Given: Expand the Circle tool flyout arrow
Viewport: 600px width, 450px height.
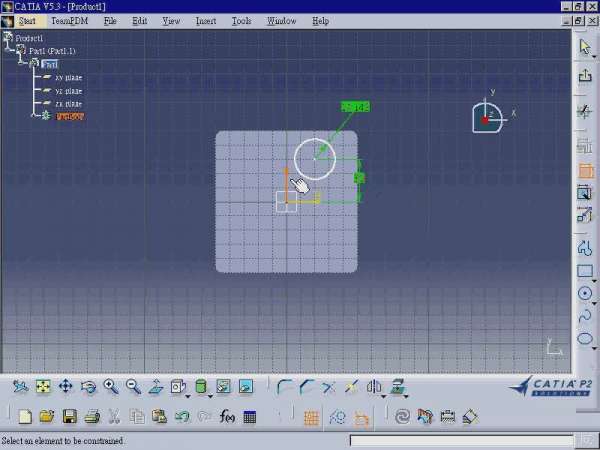Looking at the screenshot, I should point(594,303).
